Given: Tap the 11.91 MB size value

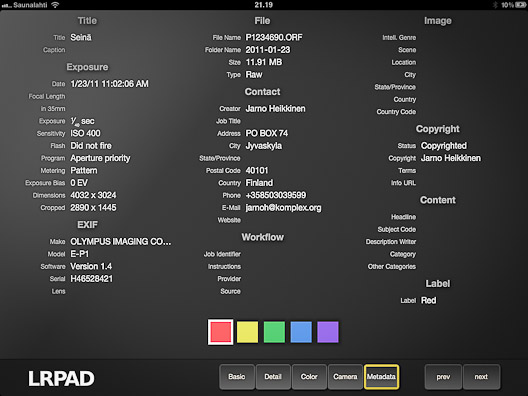Looking at the screenshot, I should coord(264,62).
